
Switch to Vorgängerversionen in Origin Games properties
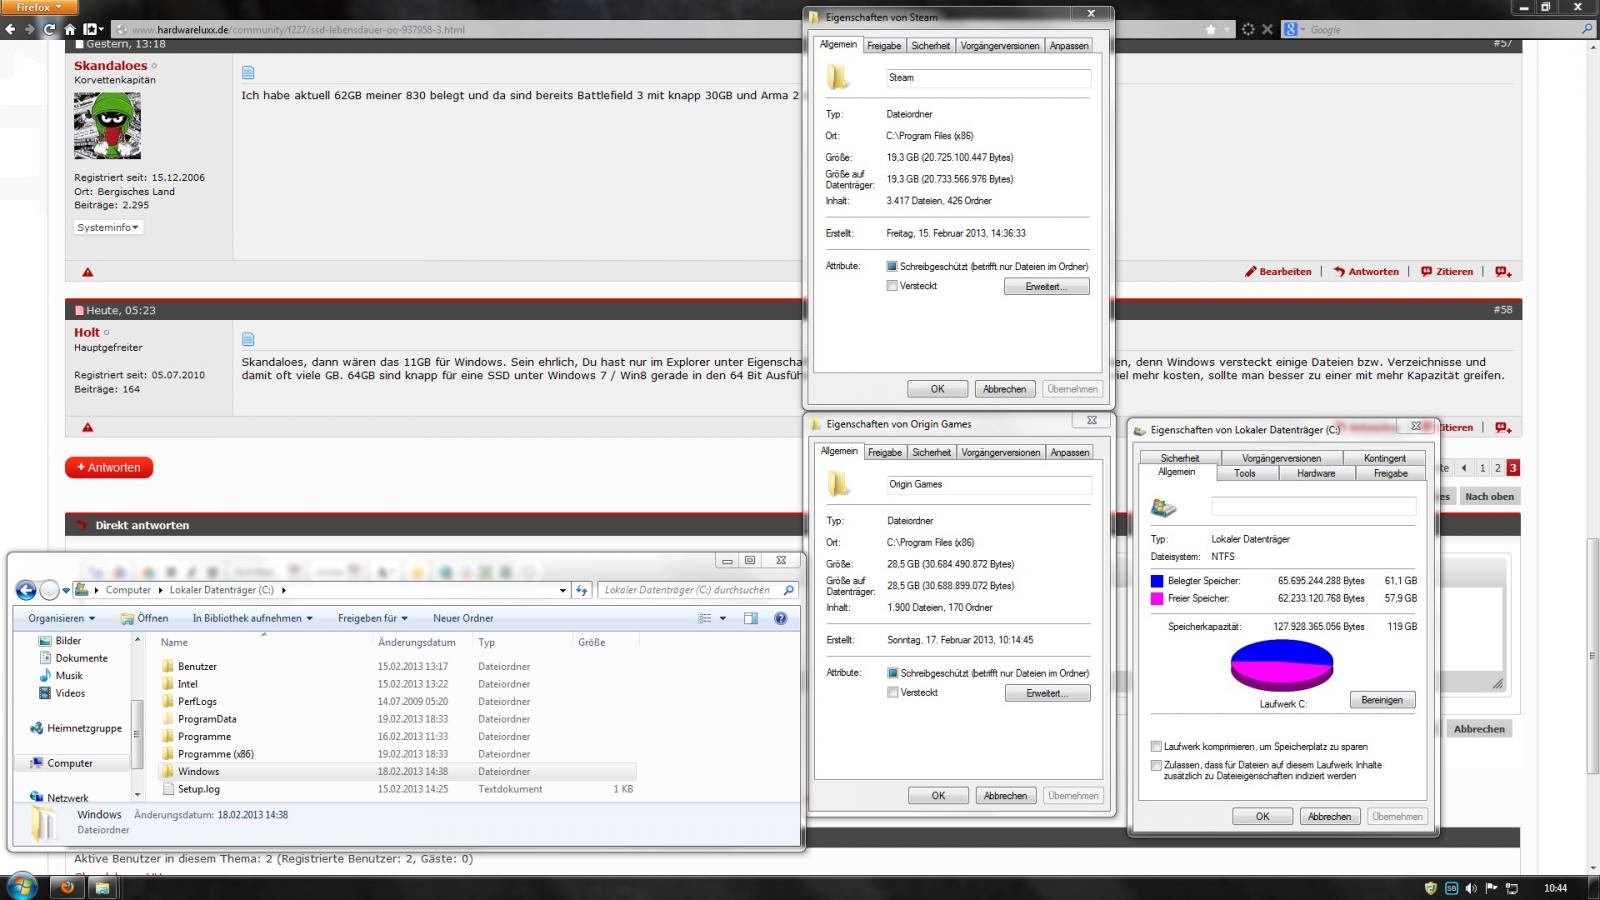1001,453
